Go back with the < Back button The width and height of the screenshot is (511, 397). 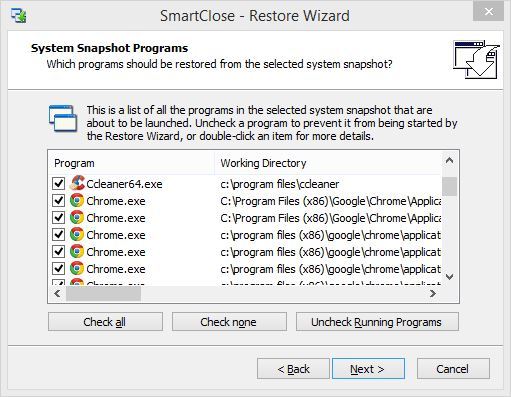293,369
